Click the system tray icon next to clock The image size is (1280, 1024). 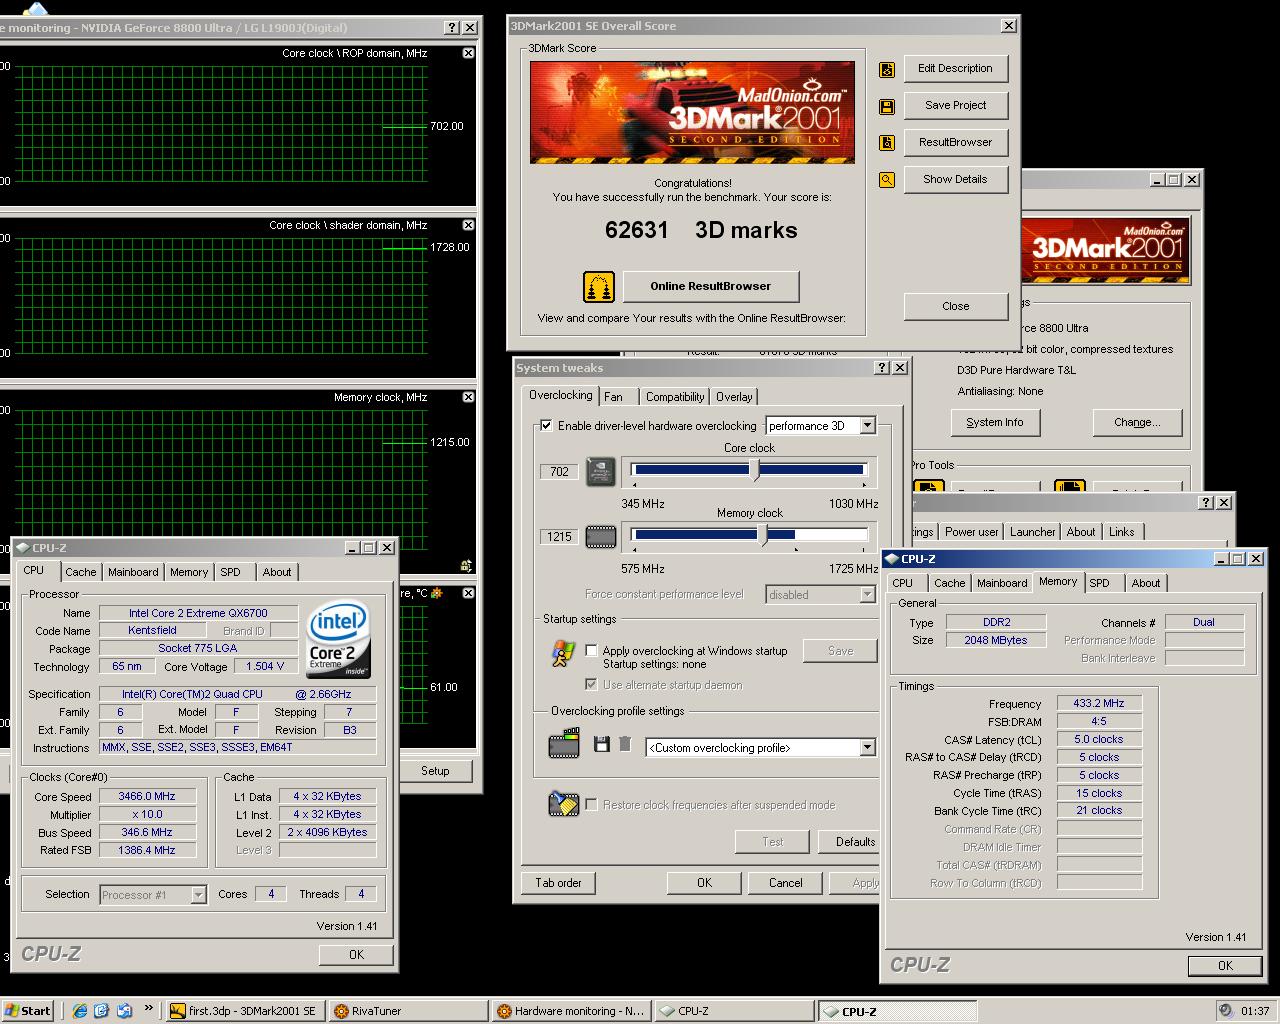click(x=1226, y=1011)
